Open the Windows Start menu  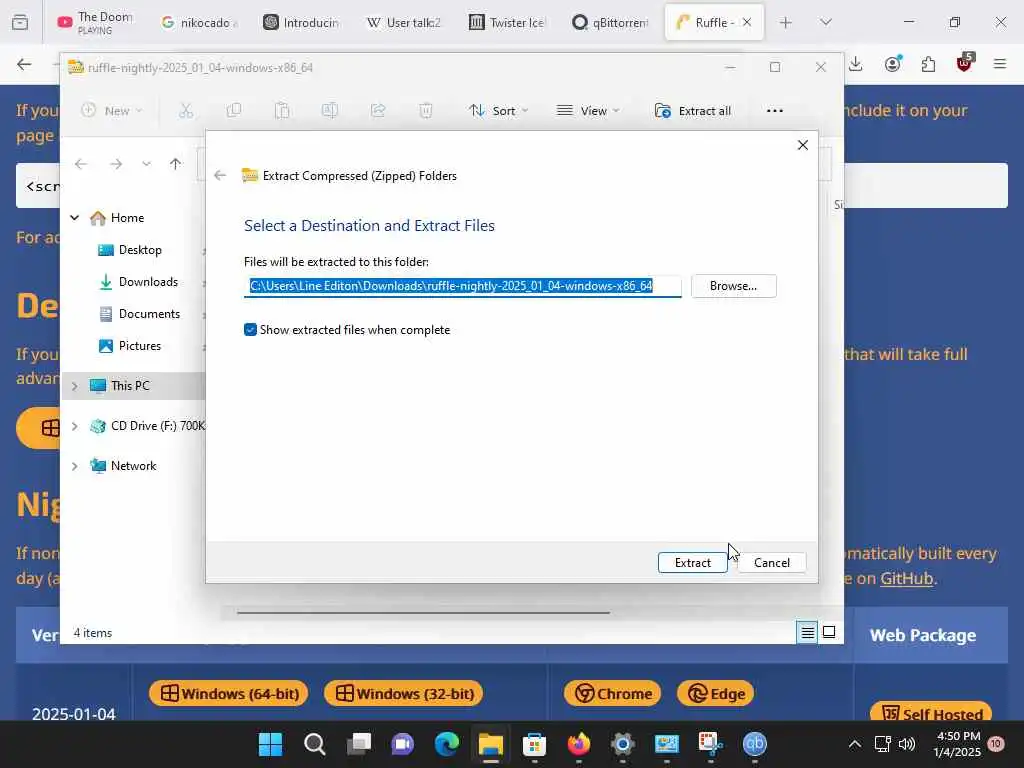click(x=270, y=744)
